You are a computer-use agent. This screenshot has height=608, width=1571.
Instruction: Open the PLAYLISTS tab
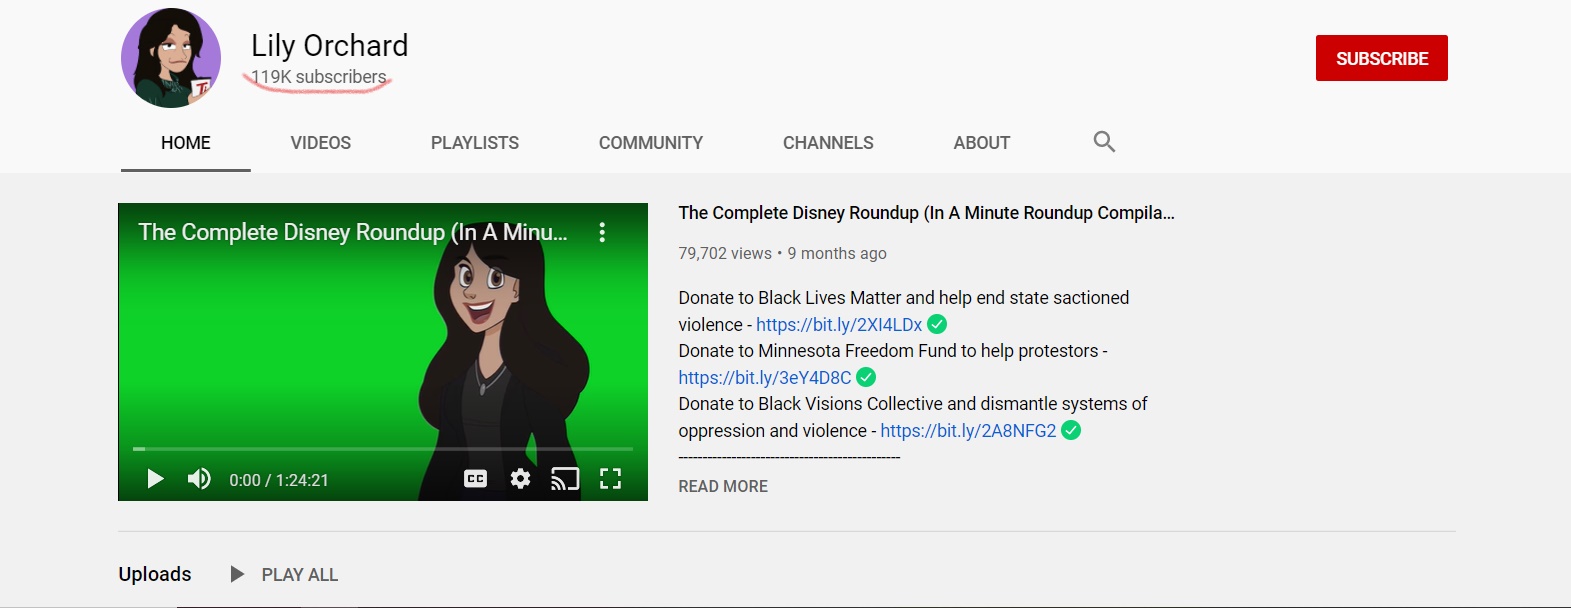tap(475, 143)
